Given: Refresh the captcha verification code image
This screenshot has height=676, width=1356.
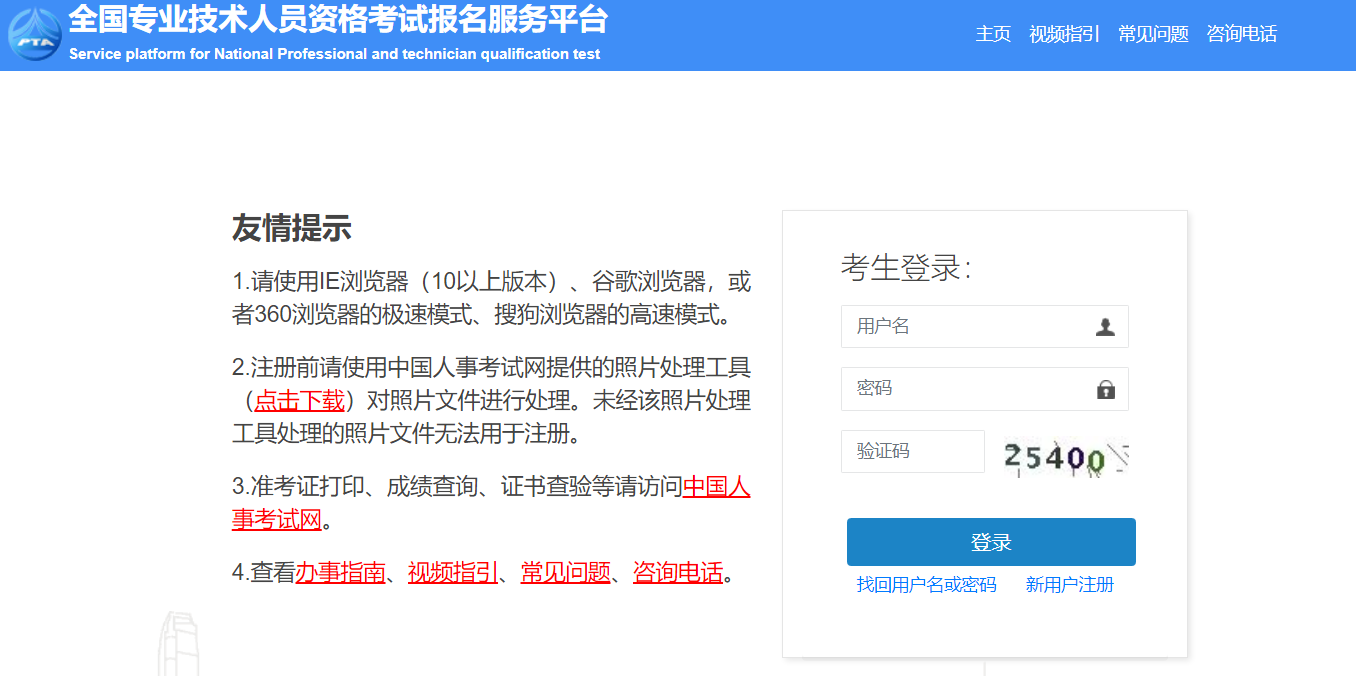Looking at the screenshot, I should [x=1065, y=457].
